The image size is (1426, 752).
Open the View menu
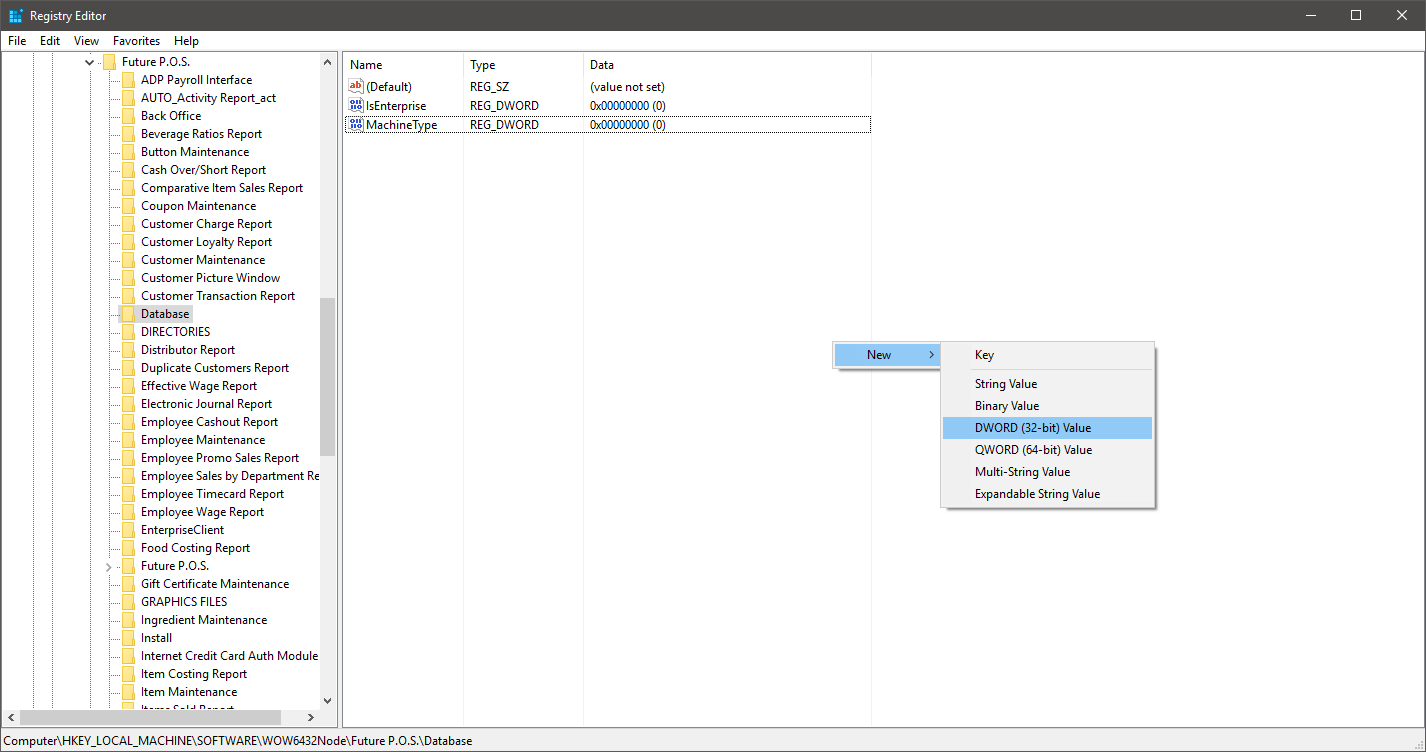(x=87, y=41)
